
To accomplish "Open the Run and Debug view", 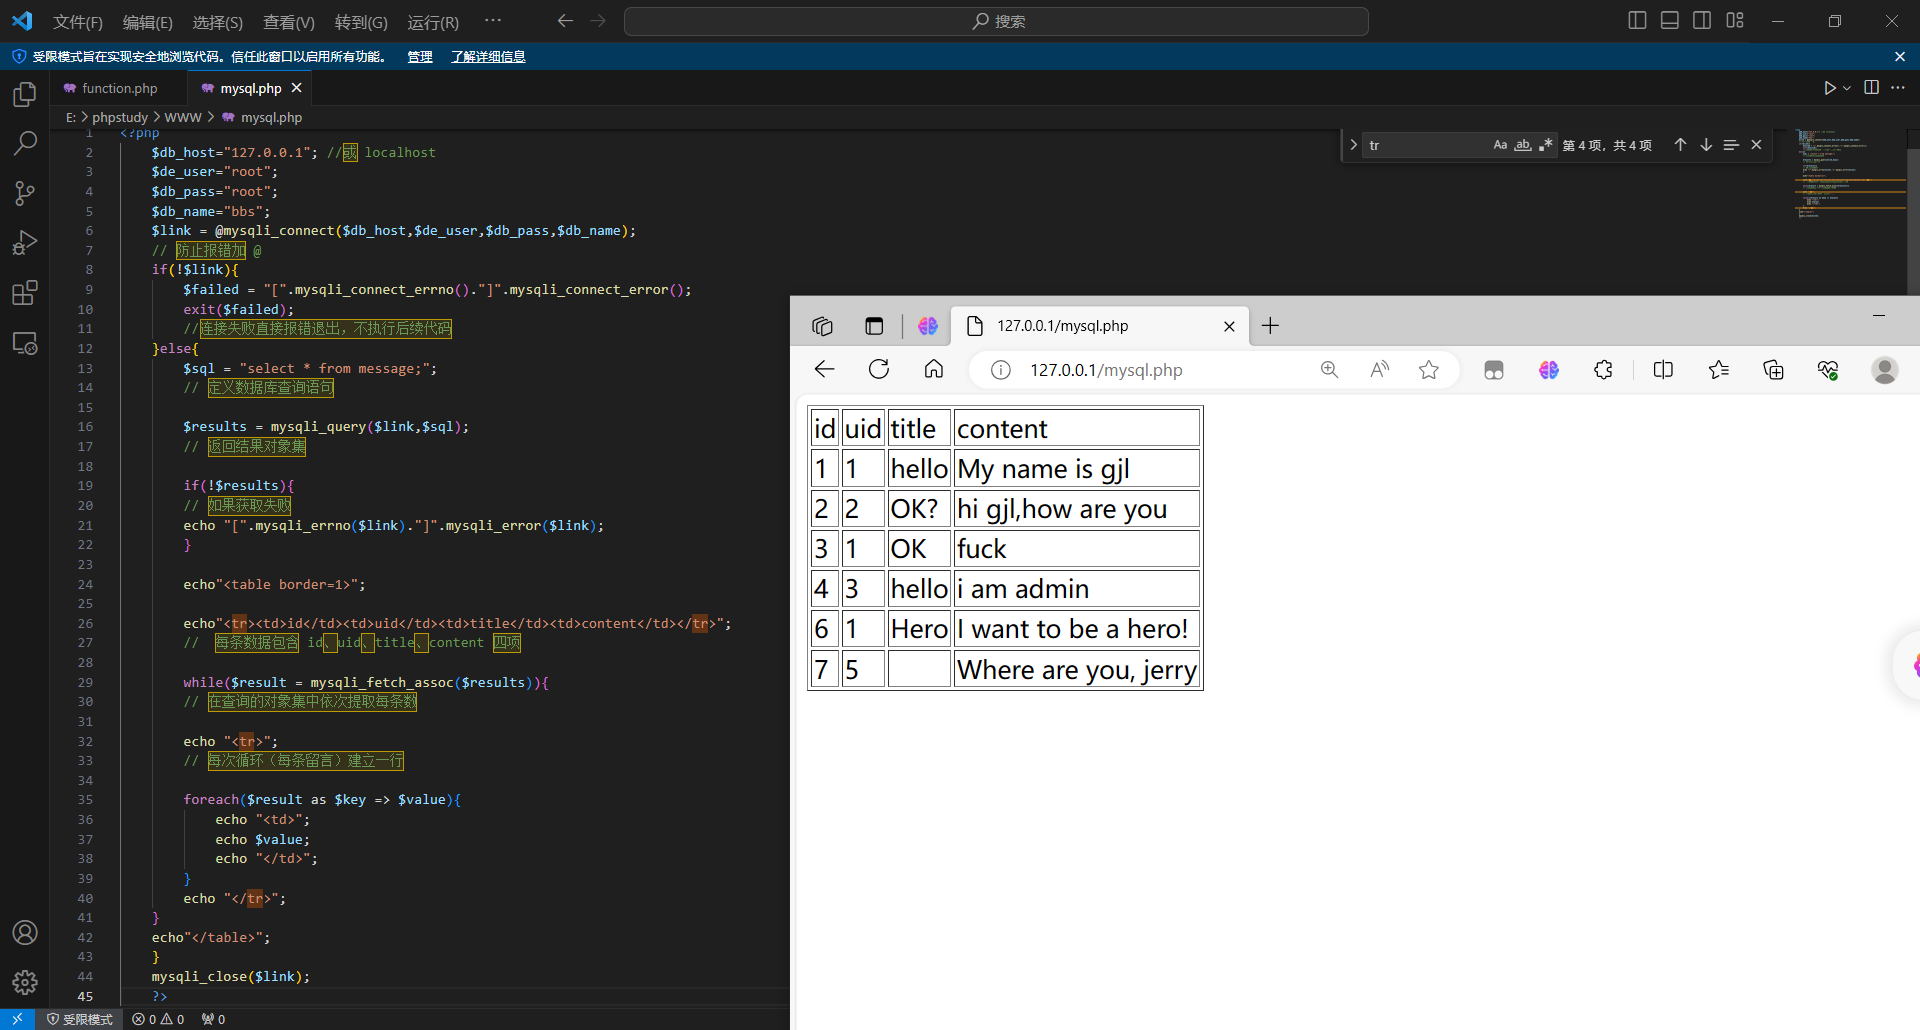I will [25, 243].
